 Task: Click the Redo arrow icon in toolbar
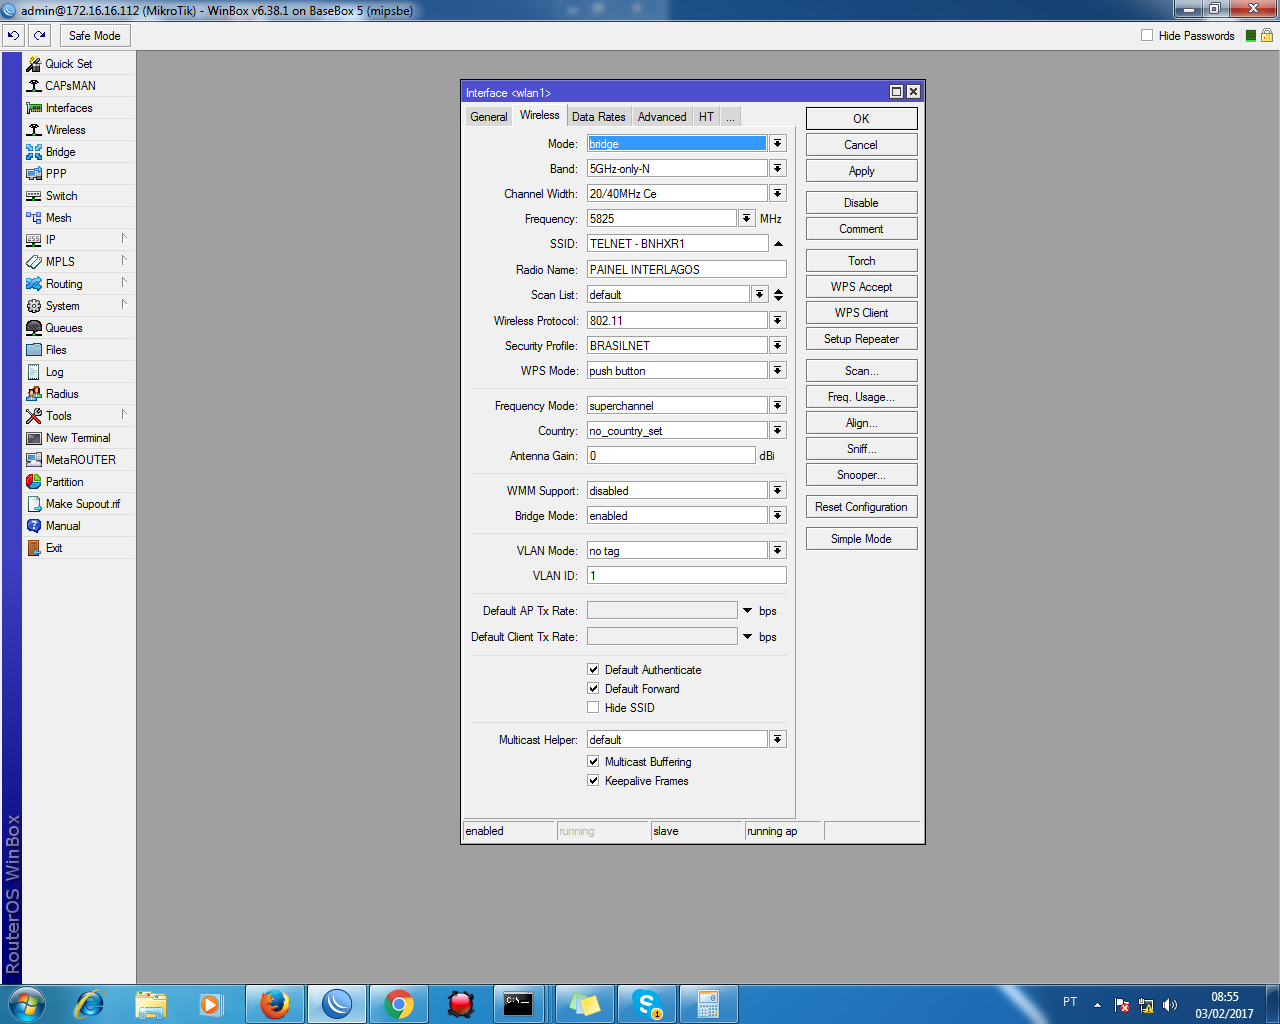[40, 35]
